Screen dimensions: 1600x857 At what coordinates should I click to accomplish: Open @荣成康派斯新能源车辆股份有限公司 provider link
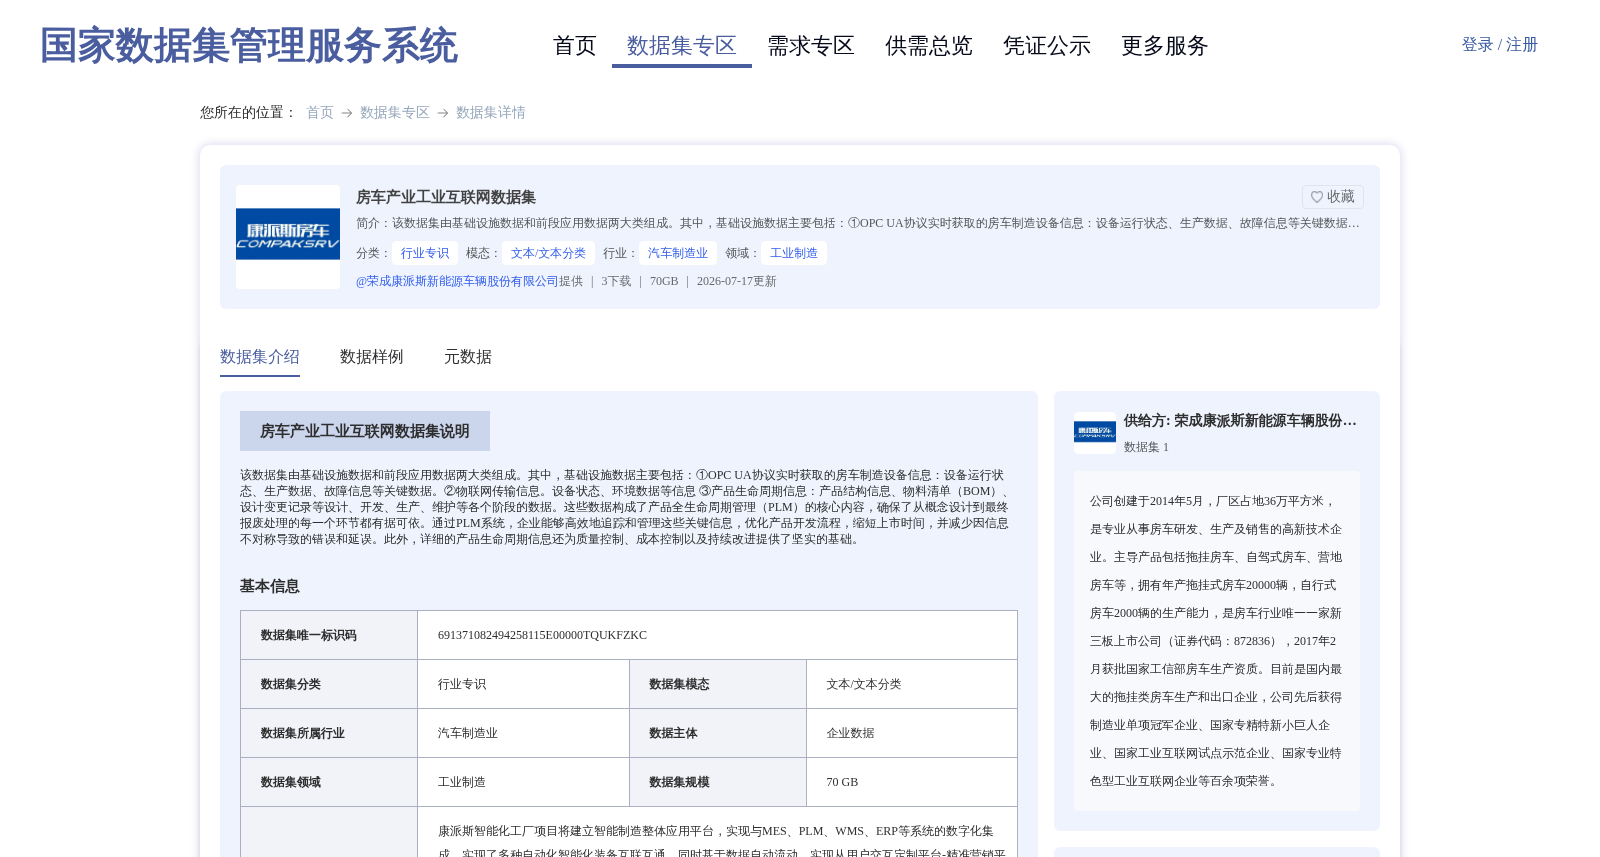(457, 281)
